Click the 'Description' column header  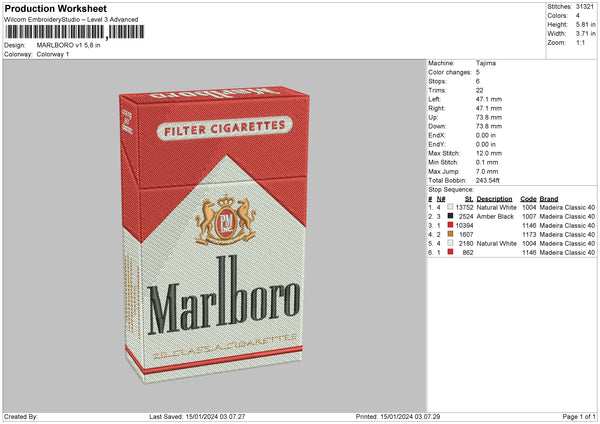(x=494, y=199)
